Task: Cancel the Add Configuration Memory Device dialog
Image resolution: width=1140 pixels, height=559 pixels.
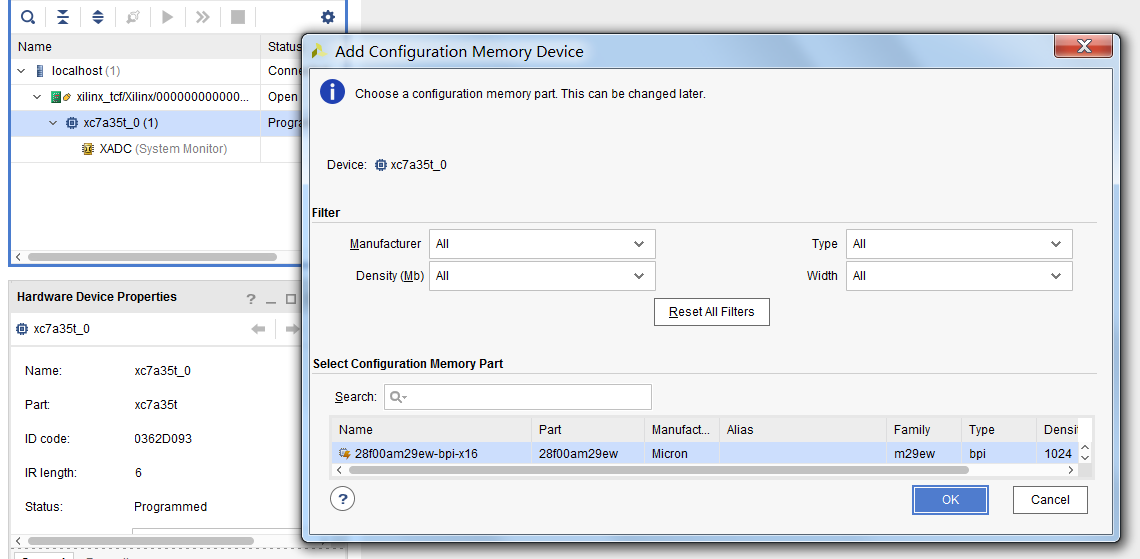Action: tap(1050, 500)
